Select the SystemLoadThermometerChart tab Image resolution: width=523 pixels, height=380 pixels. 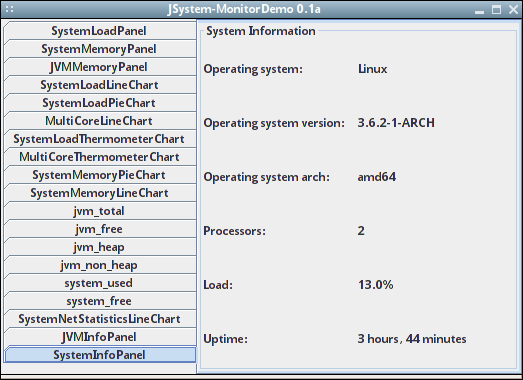[x=100, y=139]
